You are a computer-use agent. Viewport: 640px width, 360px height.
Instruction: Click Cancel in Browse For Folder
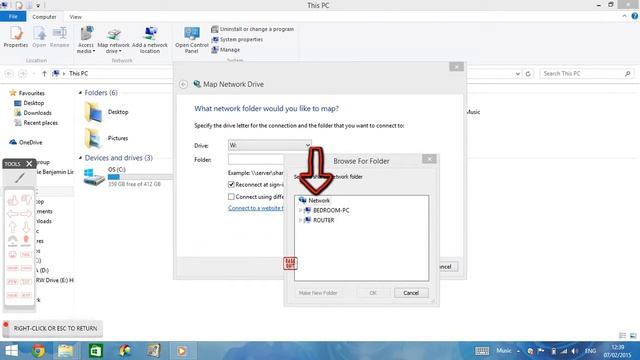(411, 293)
